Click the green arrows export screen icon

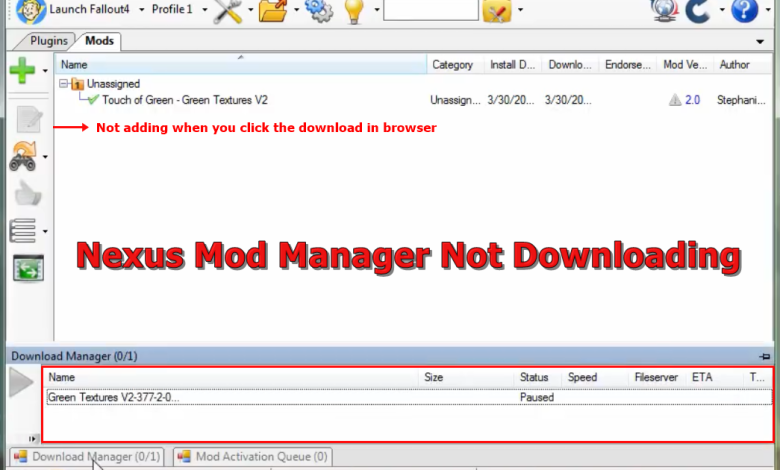pos(28,269)
